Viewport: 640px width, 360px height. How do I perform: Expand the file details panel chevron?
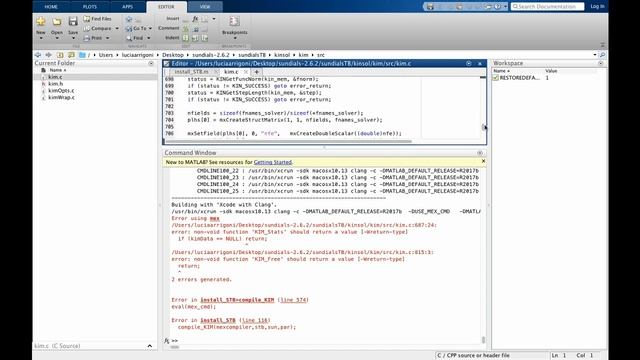pyautogui.click(x=150, y=346)
